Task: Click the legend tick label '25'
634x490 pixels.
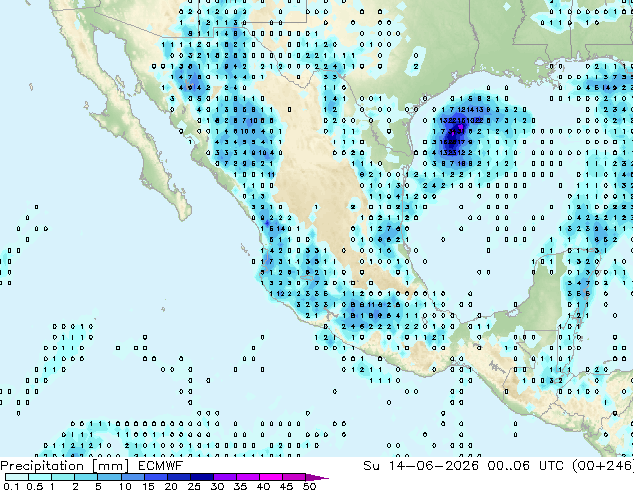Action: pyautogui.click(x=194, y=486)
